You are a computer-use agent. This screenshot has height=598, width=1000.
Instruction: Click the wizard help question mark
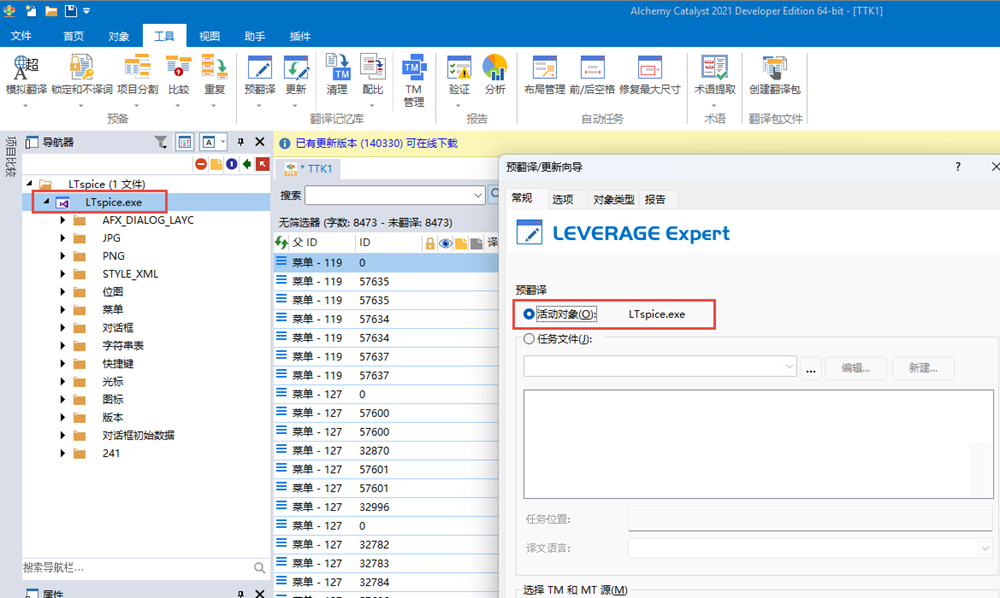957,166
